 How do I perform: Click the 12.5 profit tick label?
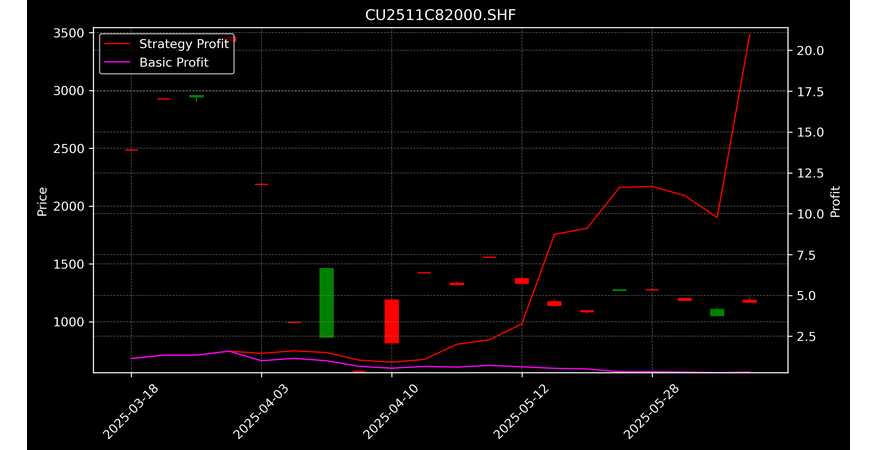[x=810, y=173]
